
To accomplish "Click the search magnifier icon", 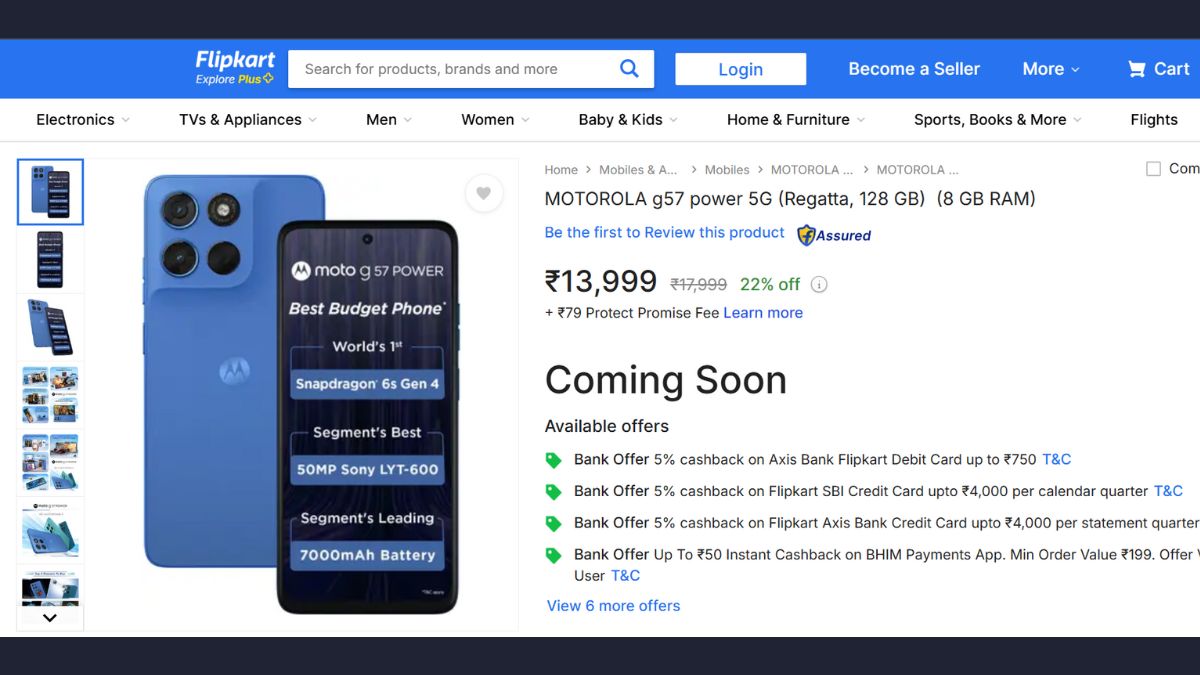I will click(x=629, y=69).
